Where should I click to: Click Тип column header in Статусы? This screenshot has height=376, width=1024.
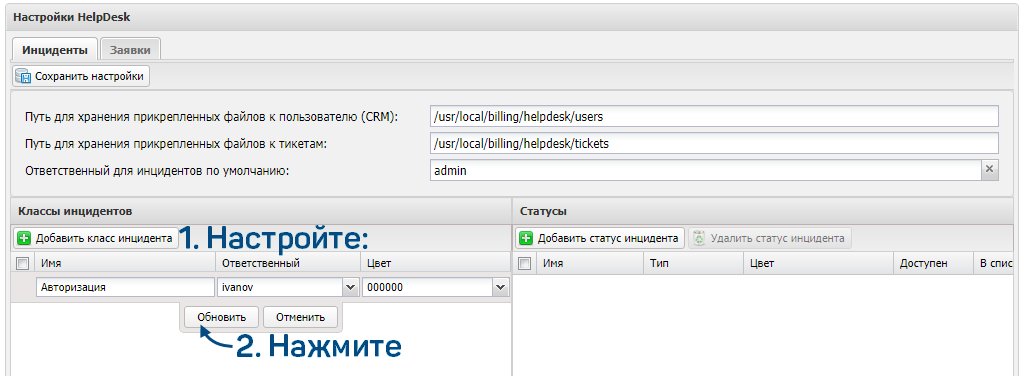point(694,263)
